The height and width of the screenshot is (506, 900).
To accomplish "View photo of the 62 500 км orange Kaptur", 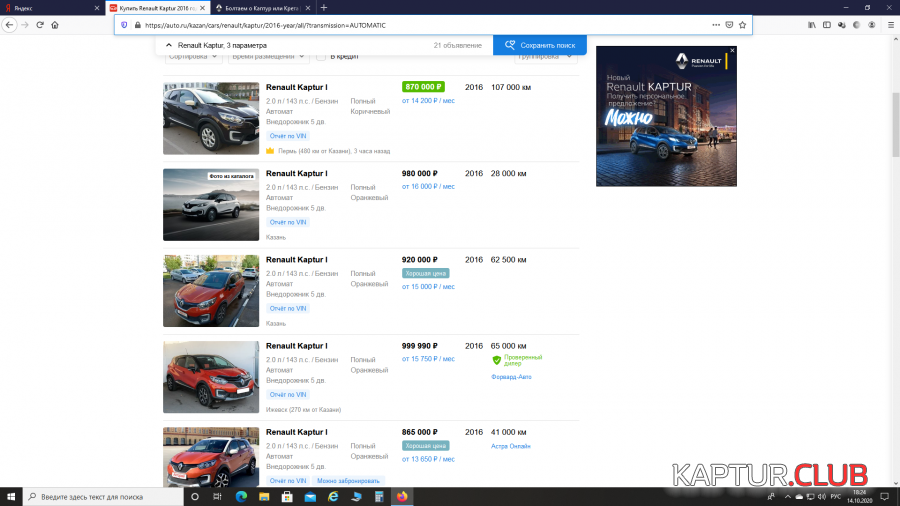I will tap(211, 291).
